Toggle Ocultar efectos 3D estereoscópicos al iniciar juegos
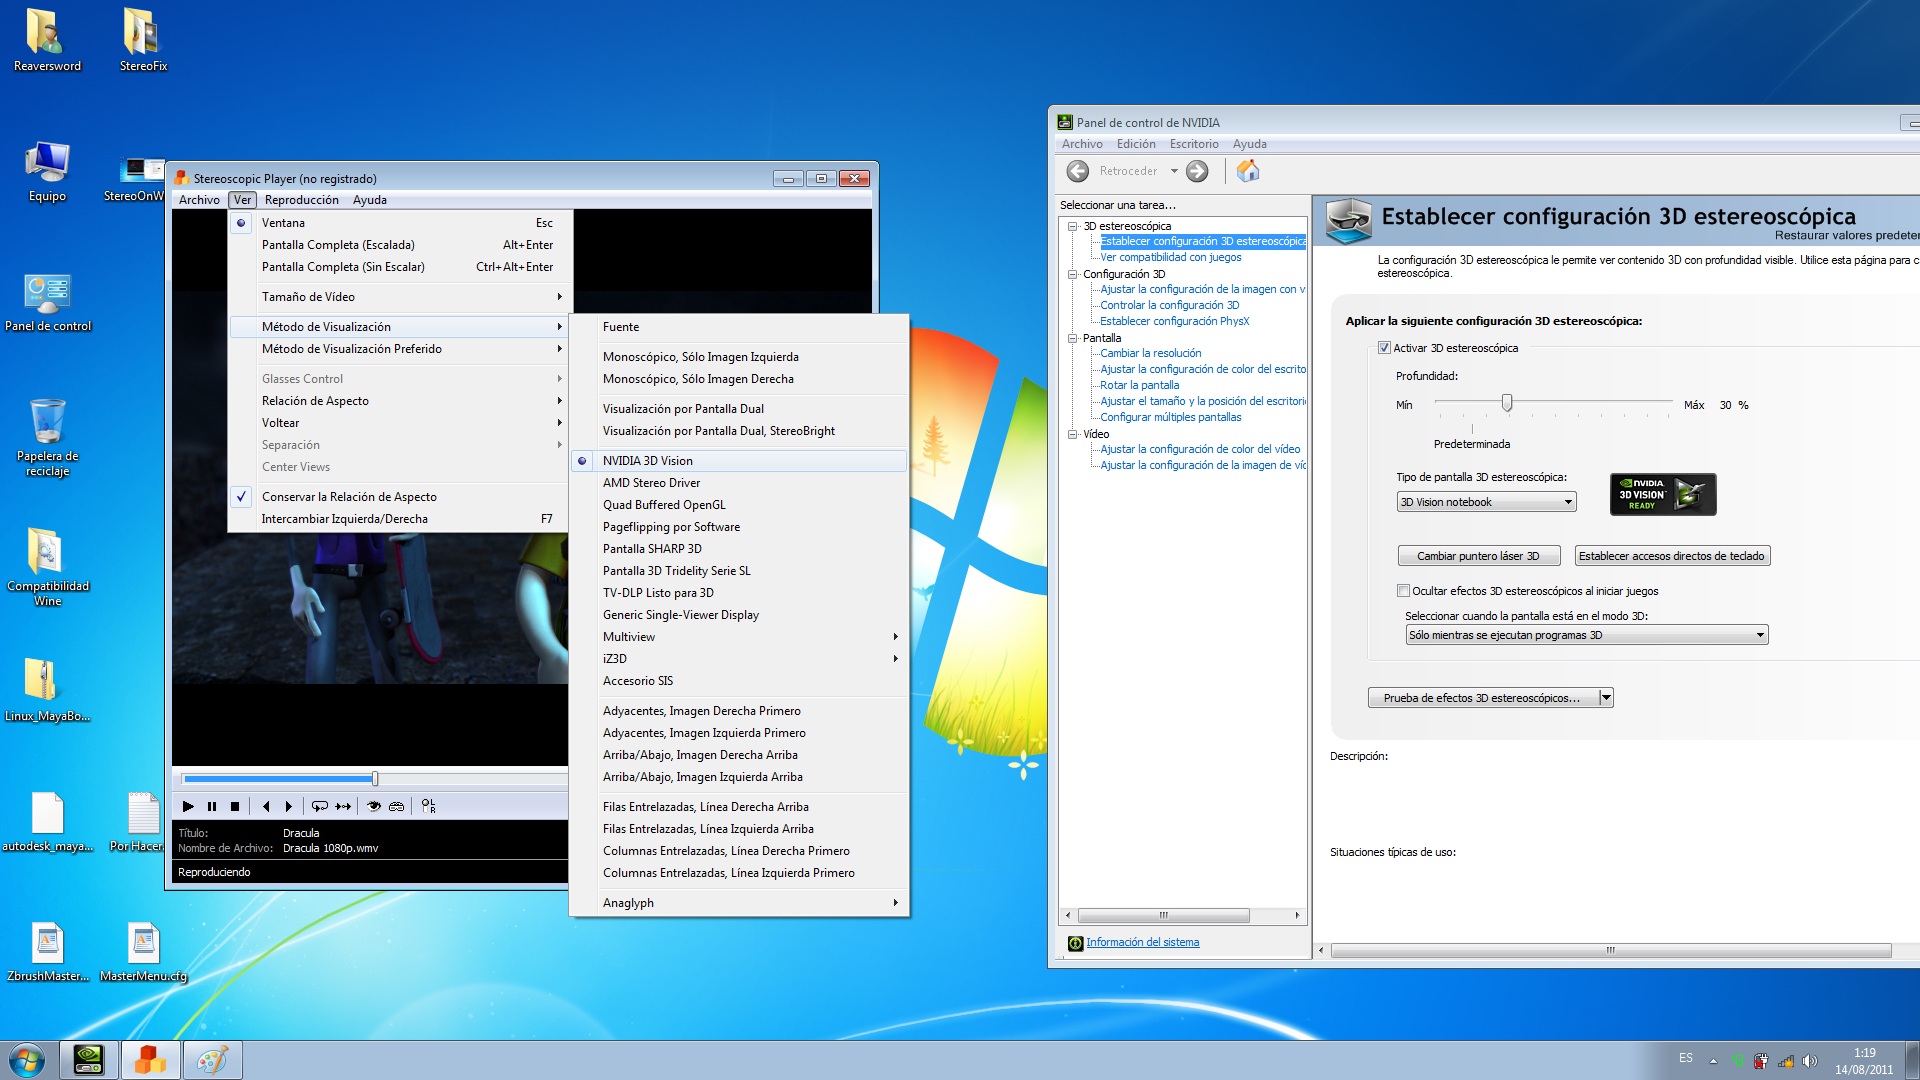 pos(1403,591)
